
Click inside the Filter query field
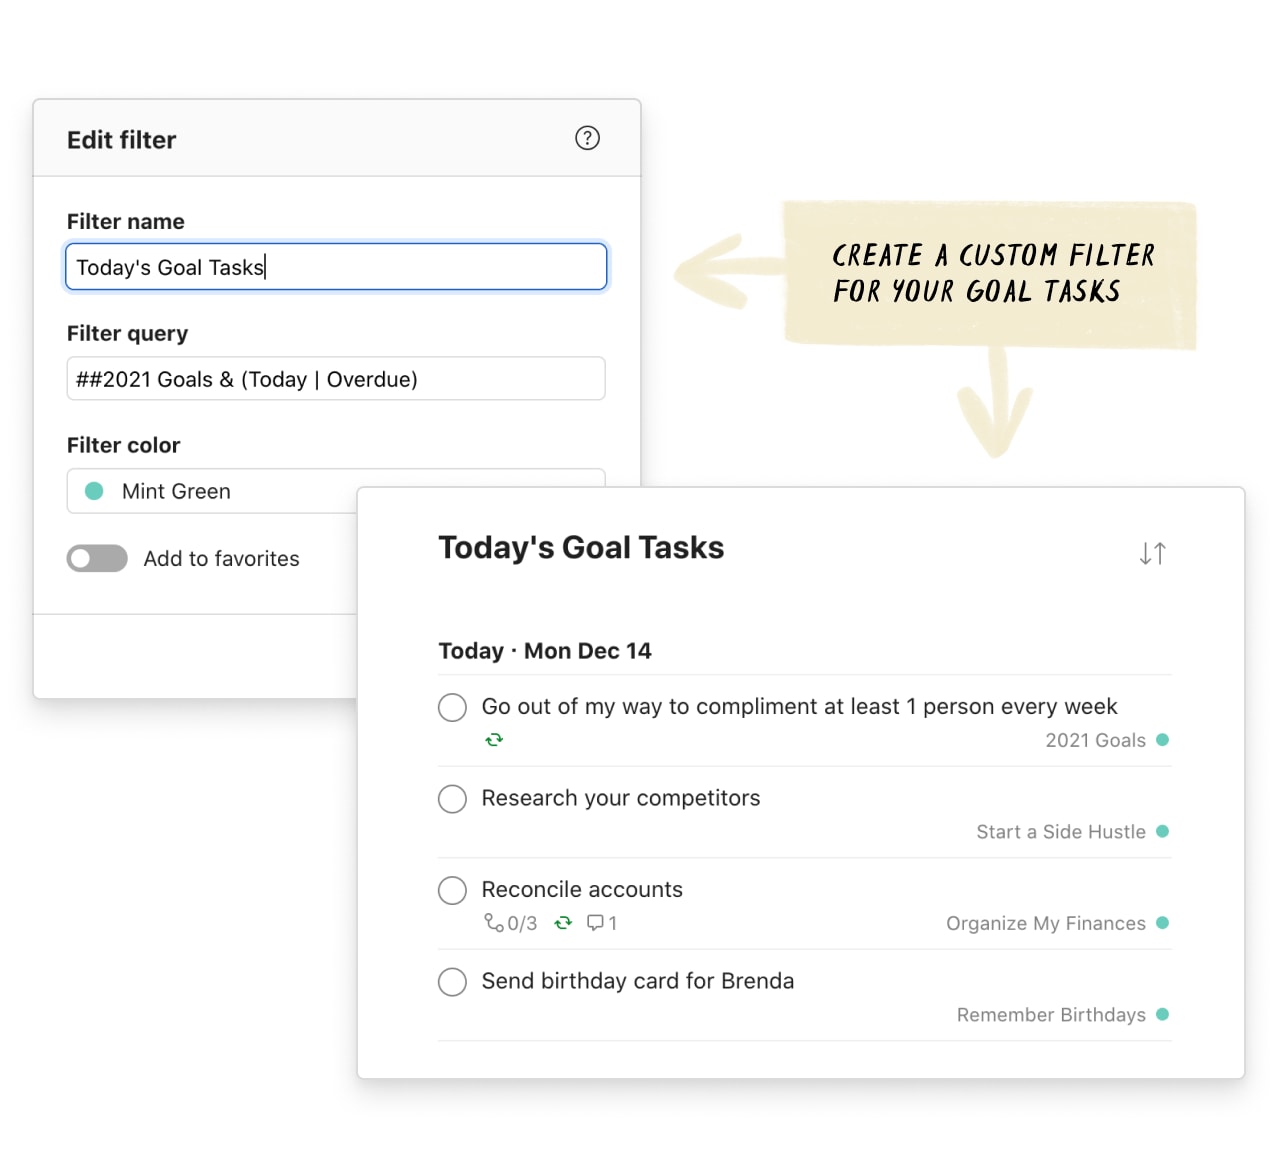coord(335,379)
